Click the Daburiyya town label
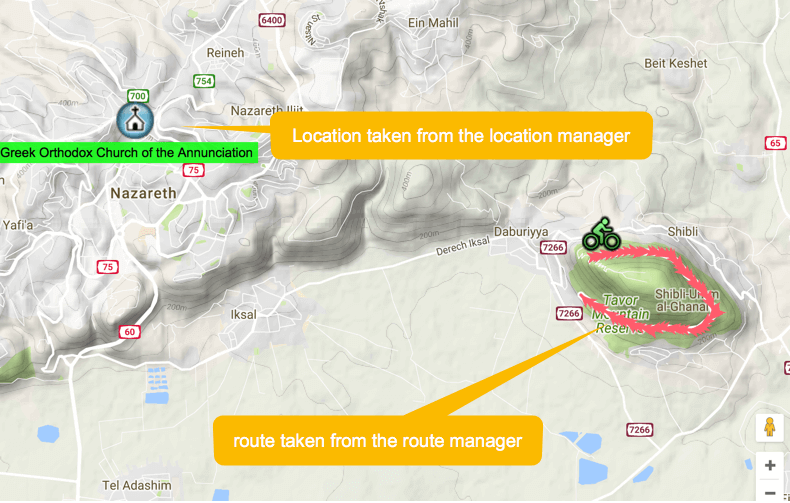The image size is (790, 503). (x=520, y=232)
